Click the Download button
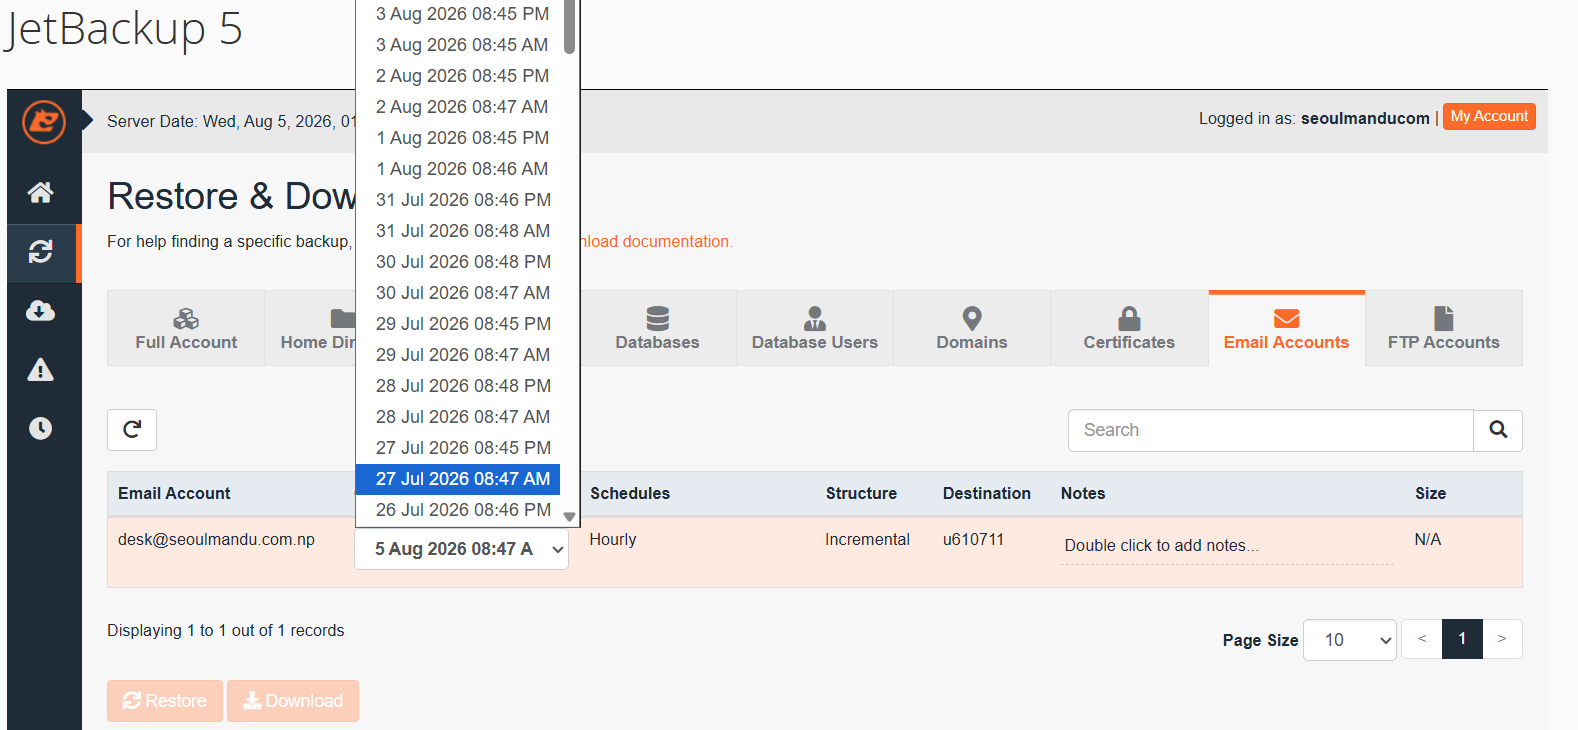 point(293,701)
